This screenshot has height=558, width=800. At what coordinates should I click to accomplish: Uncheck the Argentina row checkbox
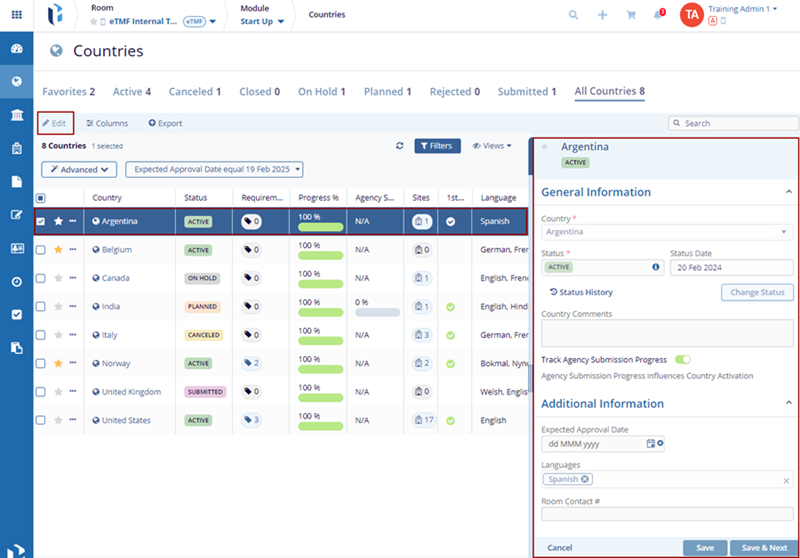click(41, 221)
